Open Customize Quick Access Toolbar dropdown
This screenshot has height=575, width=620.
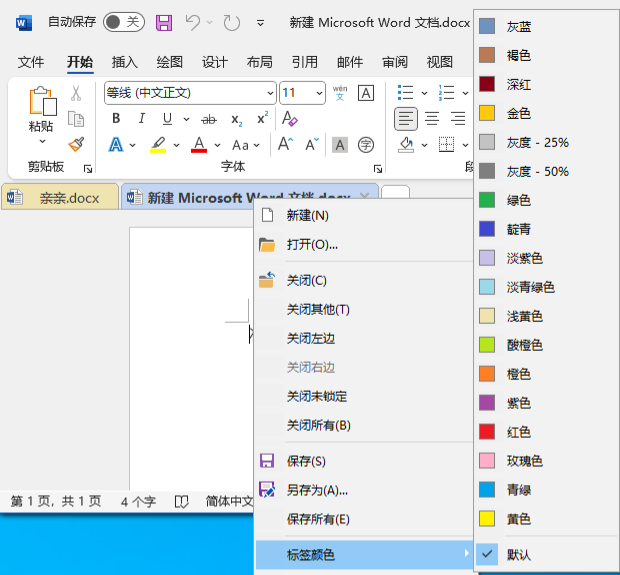click(260, 23)
